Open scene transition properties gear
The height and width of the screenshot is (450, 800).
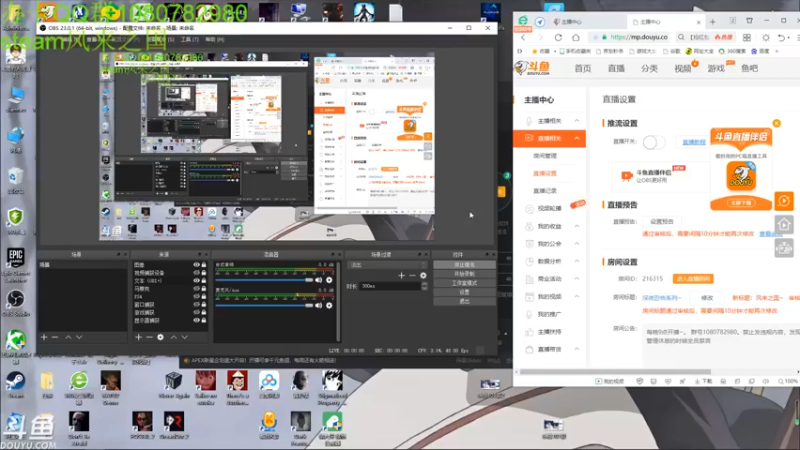click(423, 276)
